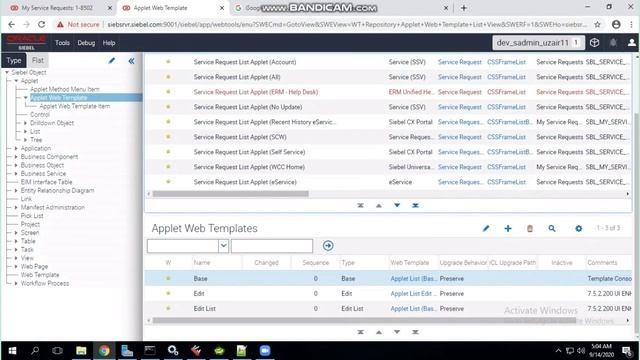Image resolution: width=640 pixels, height=360 pixels.
Task: Select Control in the object tree
Action: click(40, 115)
